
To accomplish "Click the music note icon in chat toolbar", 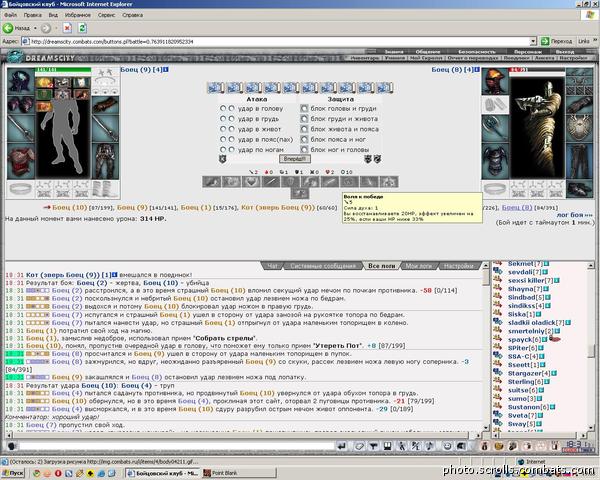I will 430,446.
